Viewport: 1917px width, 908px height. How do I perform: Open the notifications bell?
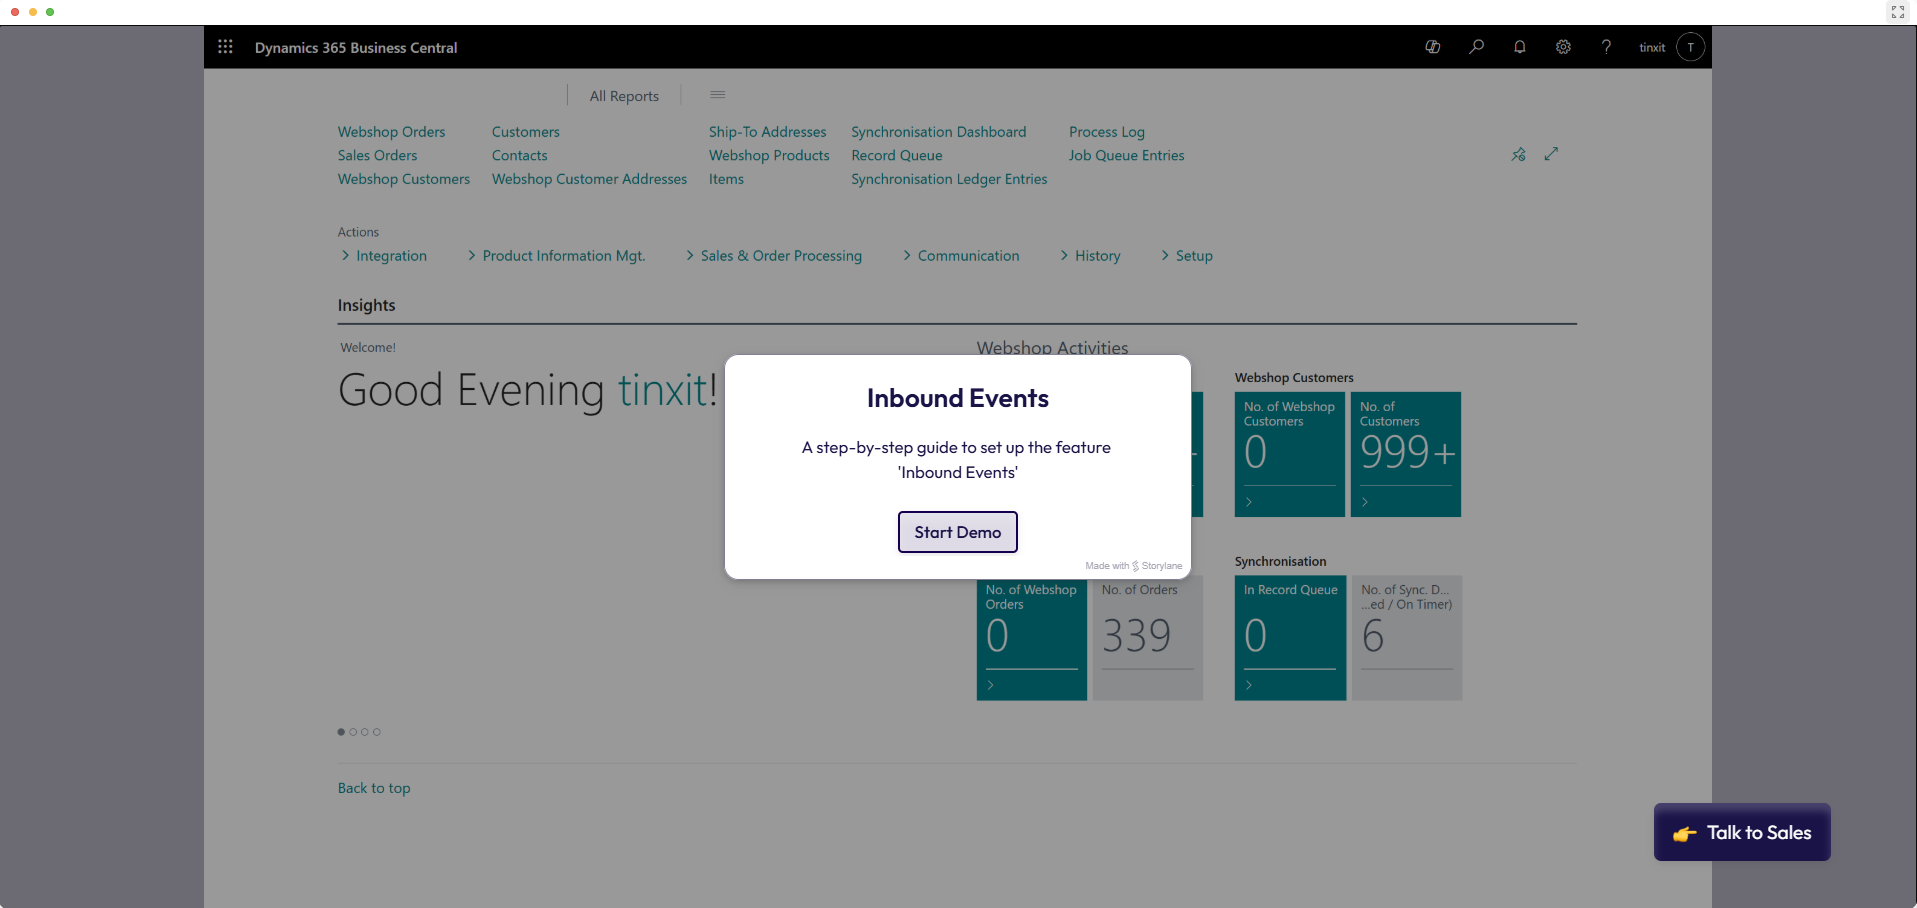(x=1520, y=47)
